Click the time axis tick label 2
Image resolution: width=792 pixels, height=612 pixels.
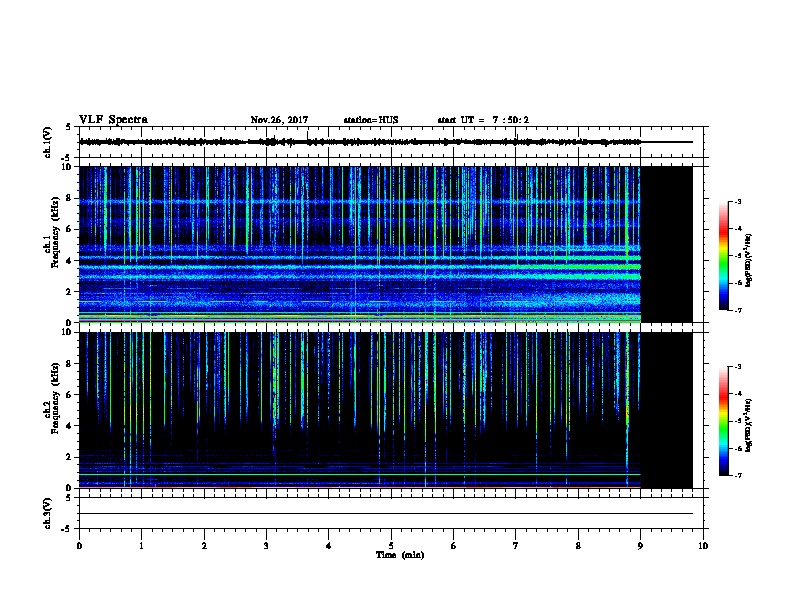pyautogui.click(x=204, y=546)
